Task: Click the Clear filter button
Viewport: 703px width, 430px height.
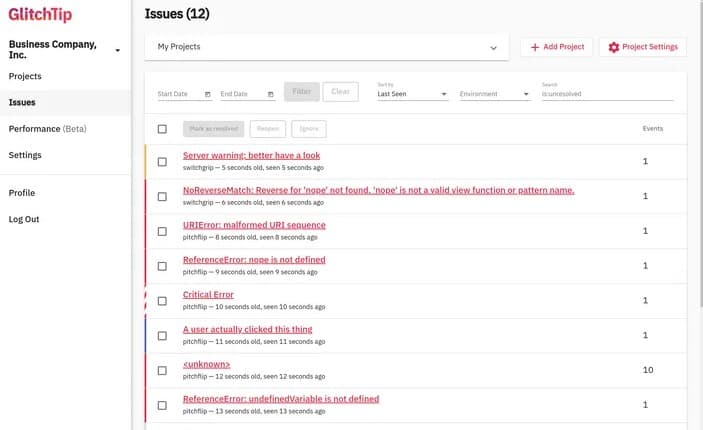Action: pyautogui.click(x=340, y=91)
